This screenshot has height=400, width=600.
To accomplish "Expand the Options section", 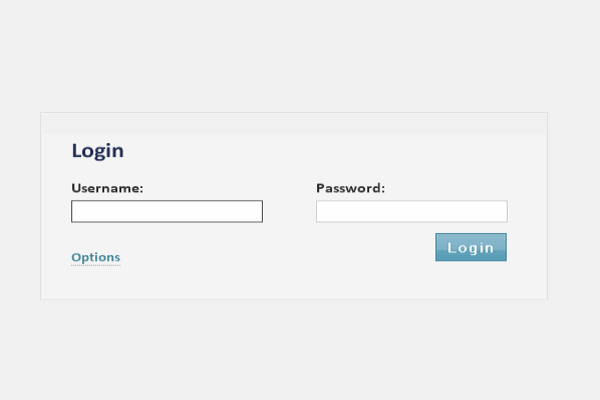I will [96, 257].
